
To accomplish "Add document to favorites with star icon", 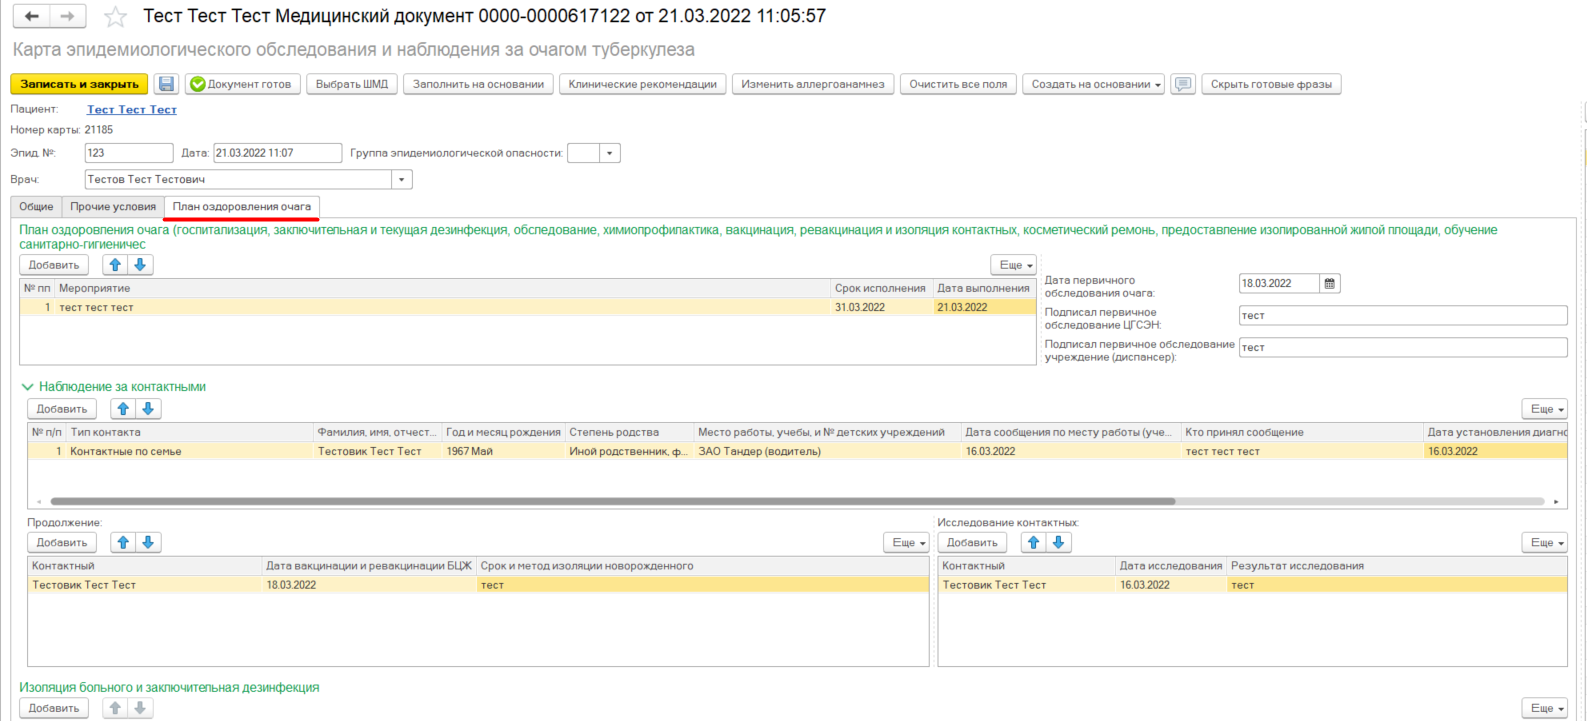I will pyautogui.click(x=116, y=17).
